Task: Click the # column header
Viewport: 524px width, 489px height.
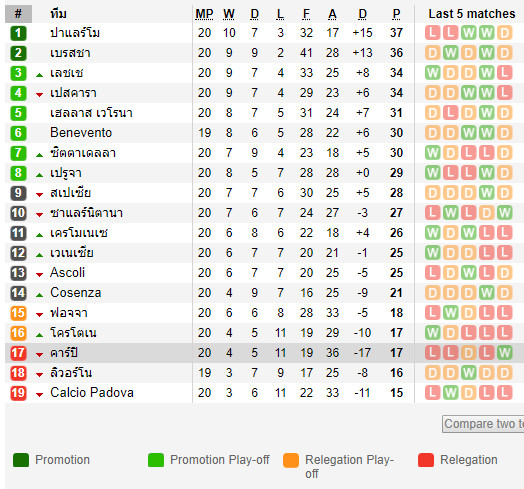Action: point(18,14)
